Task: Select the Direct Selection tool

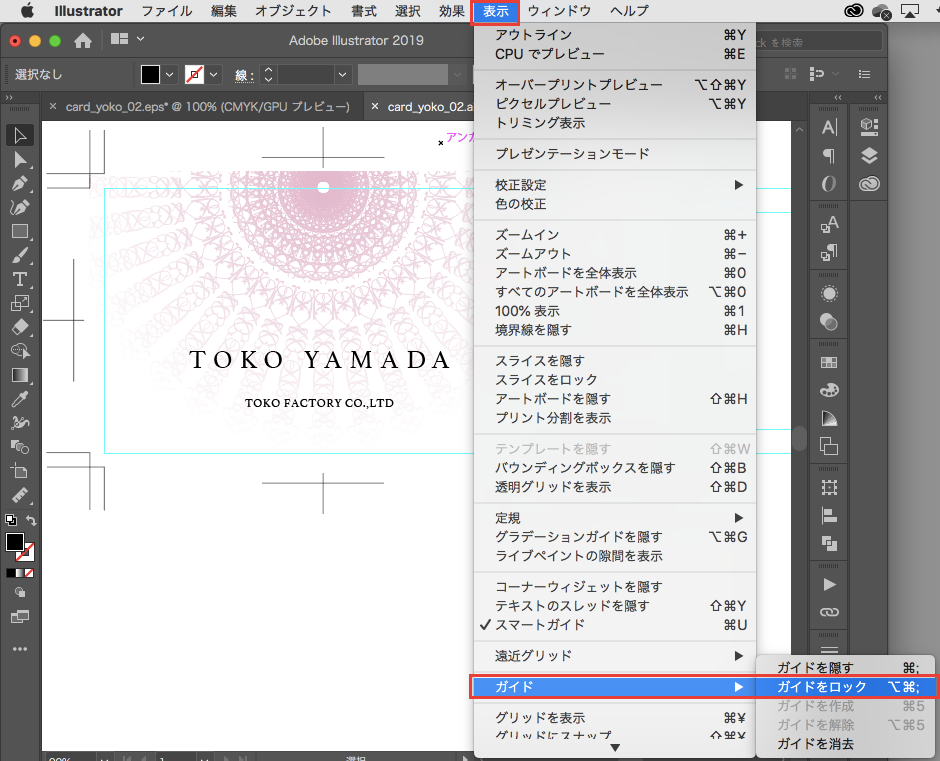Action: tap(19, 160)
